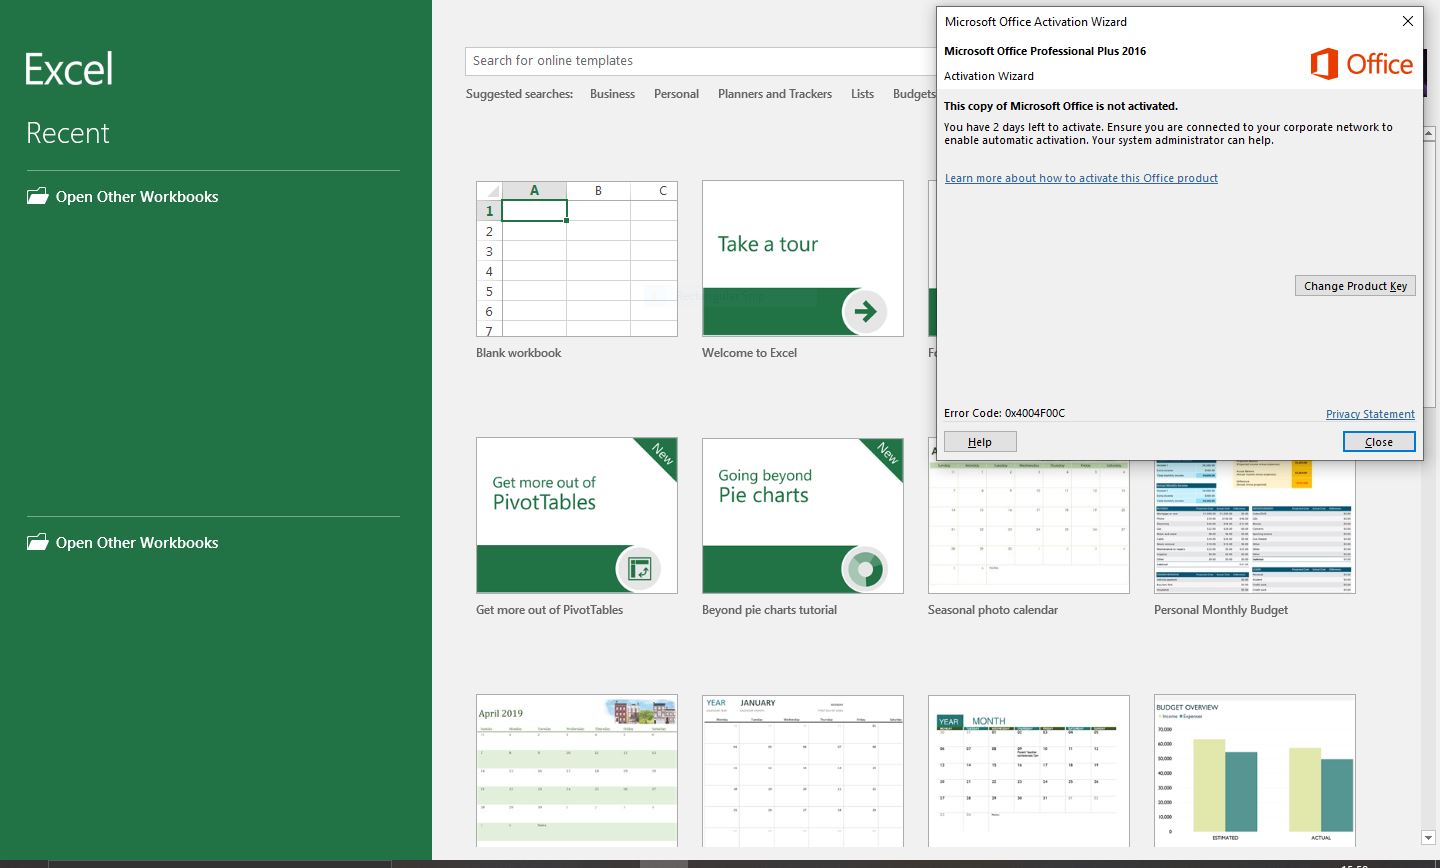
Task: Select Business suggested search
Action: (x=612, y=94)
